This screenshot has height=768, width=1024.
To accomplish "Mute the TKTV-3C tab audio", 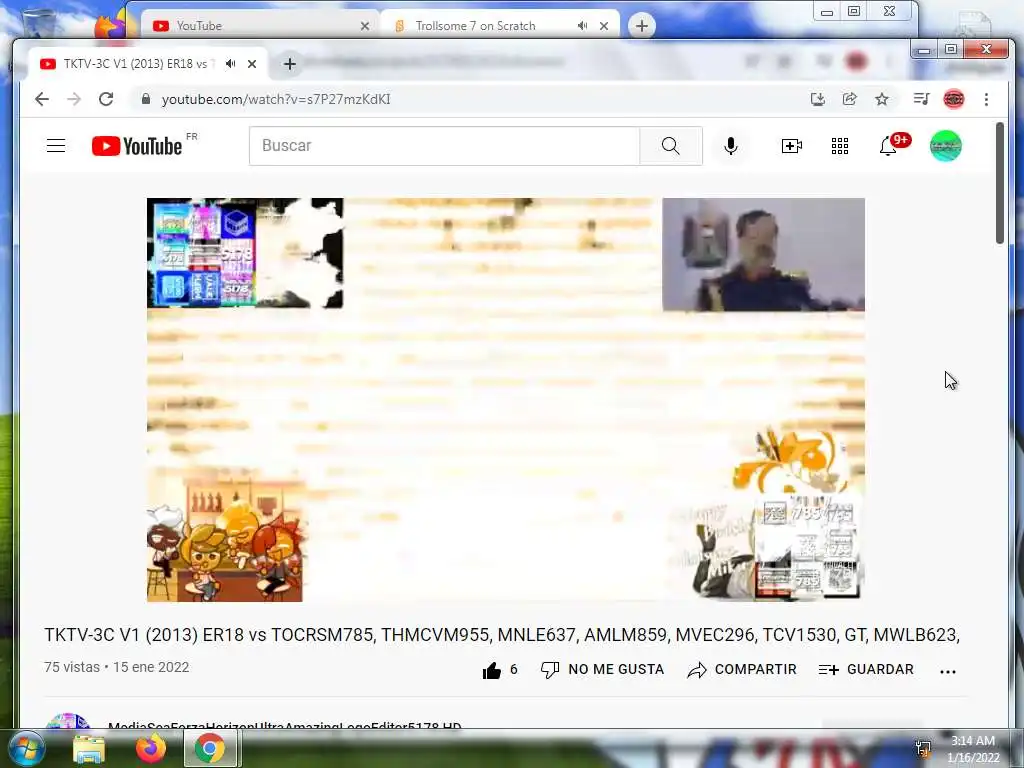I will point(231,64).
